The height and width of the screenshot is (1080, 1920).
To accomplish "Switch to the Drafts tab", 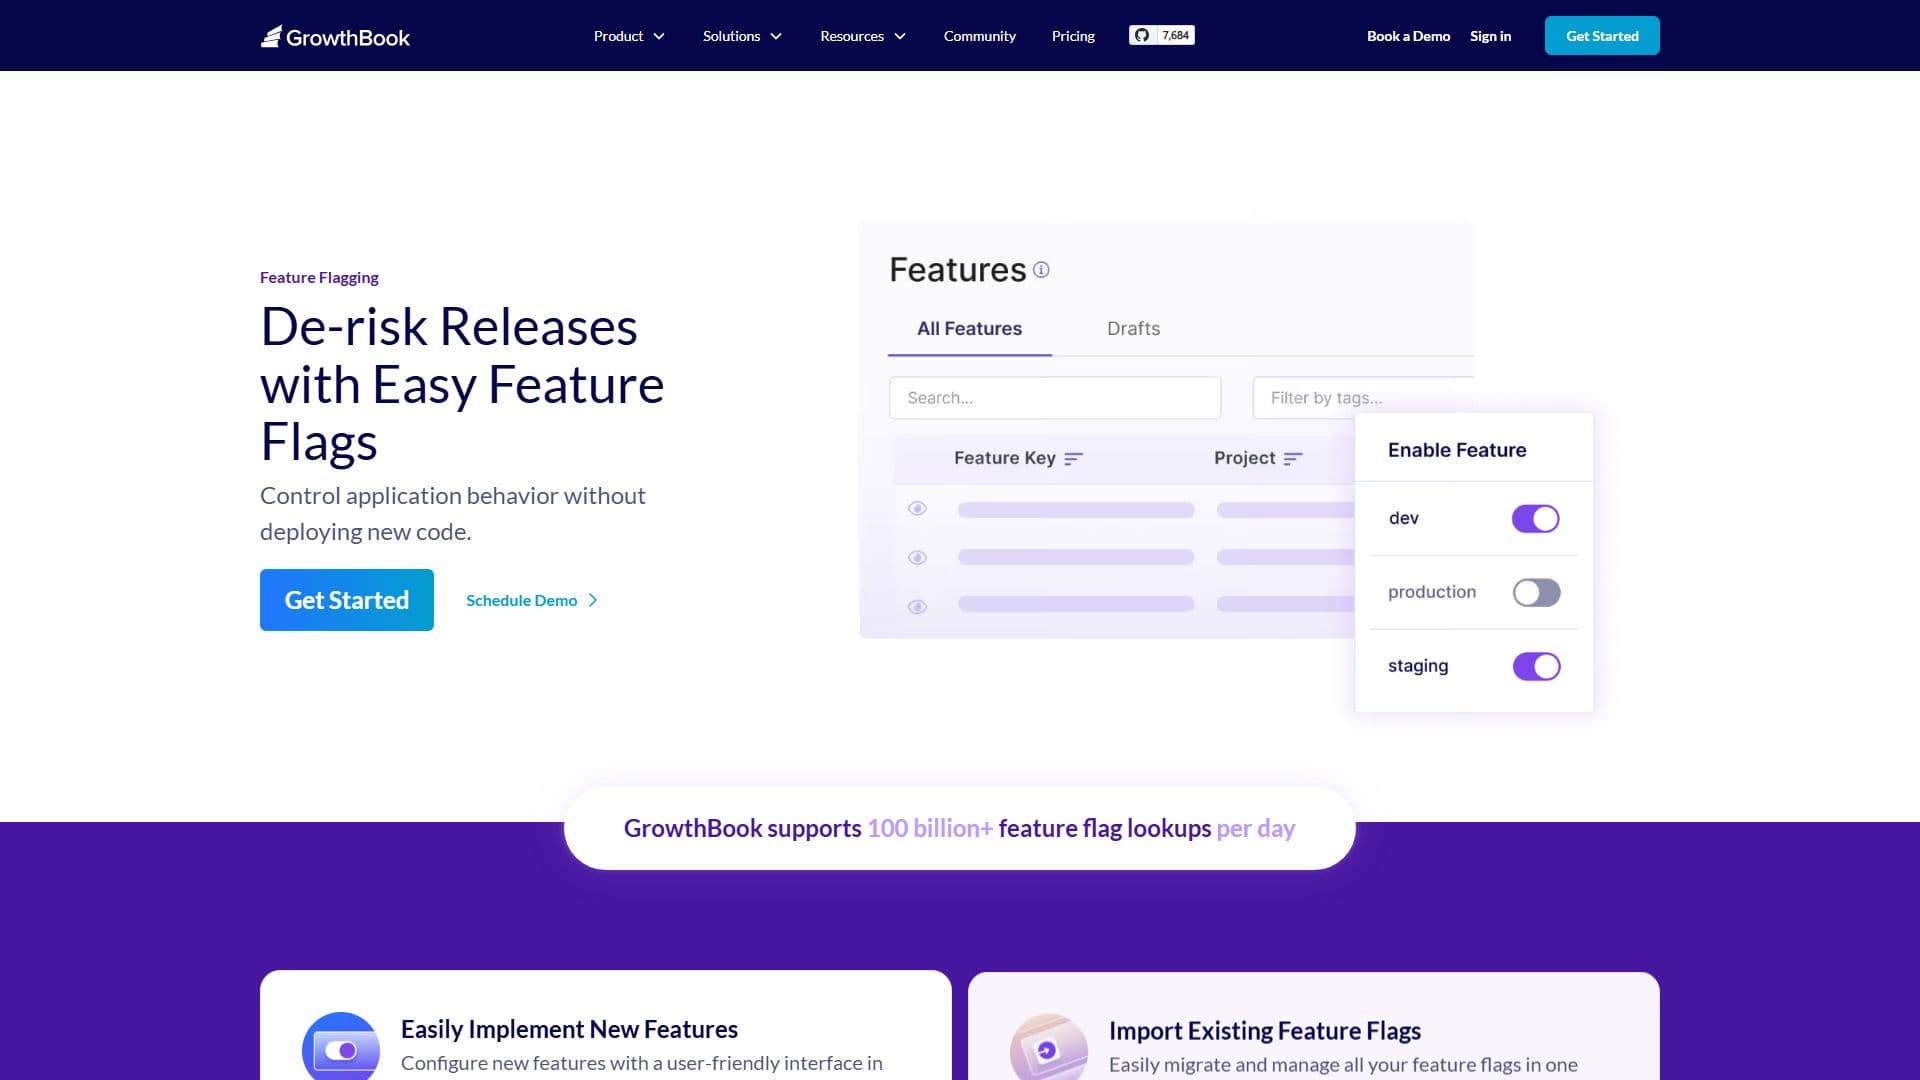I will click(x=1134, y=329).
